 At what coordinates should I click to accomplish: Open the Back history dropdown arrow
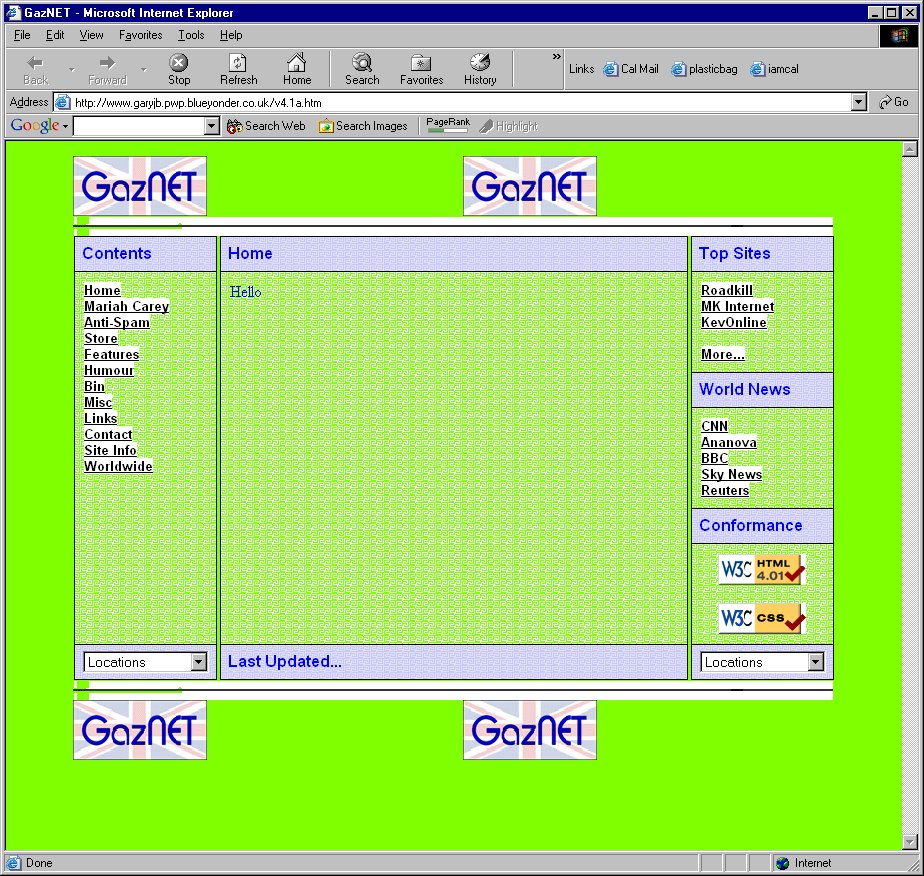click(x=72, y=69)
